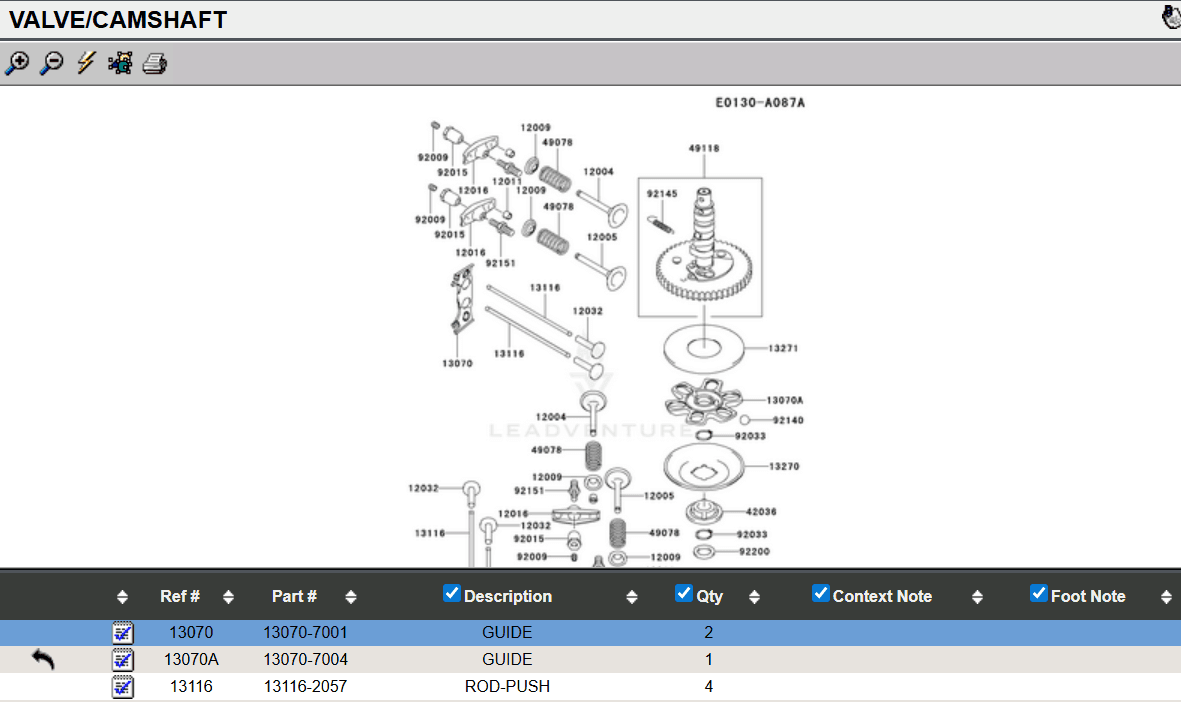Toggle the Qty column checkbox
This screenshot has width=1181, height=702.
[684, 593]
